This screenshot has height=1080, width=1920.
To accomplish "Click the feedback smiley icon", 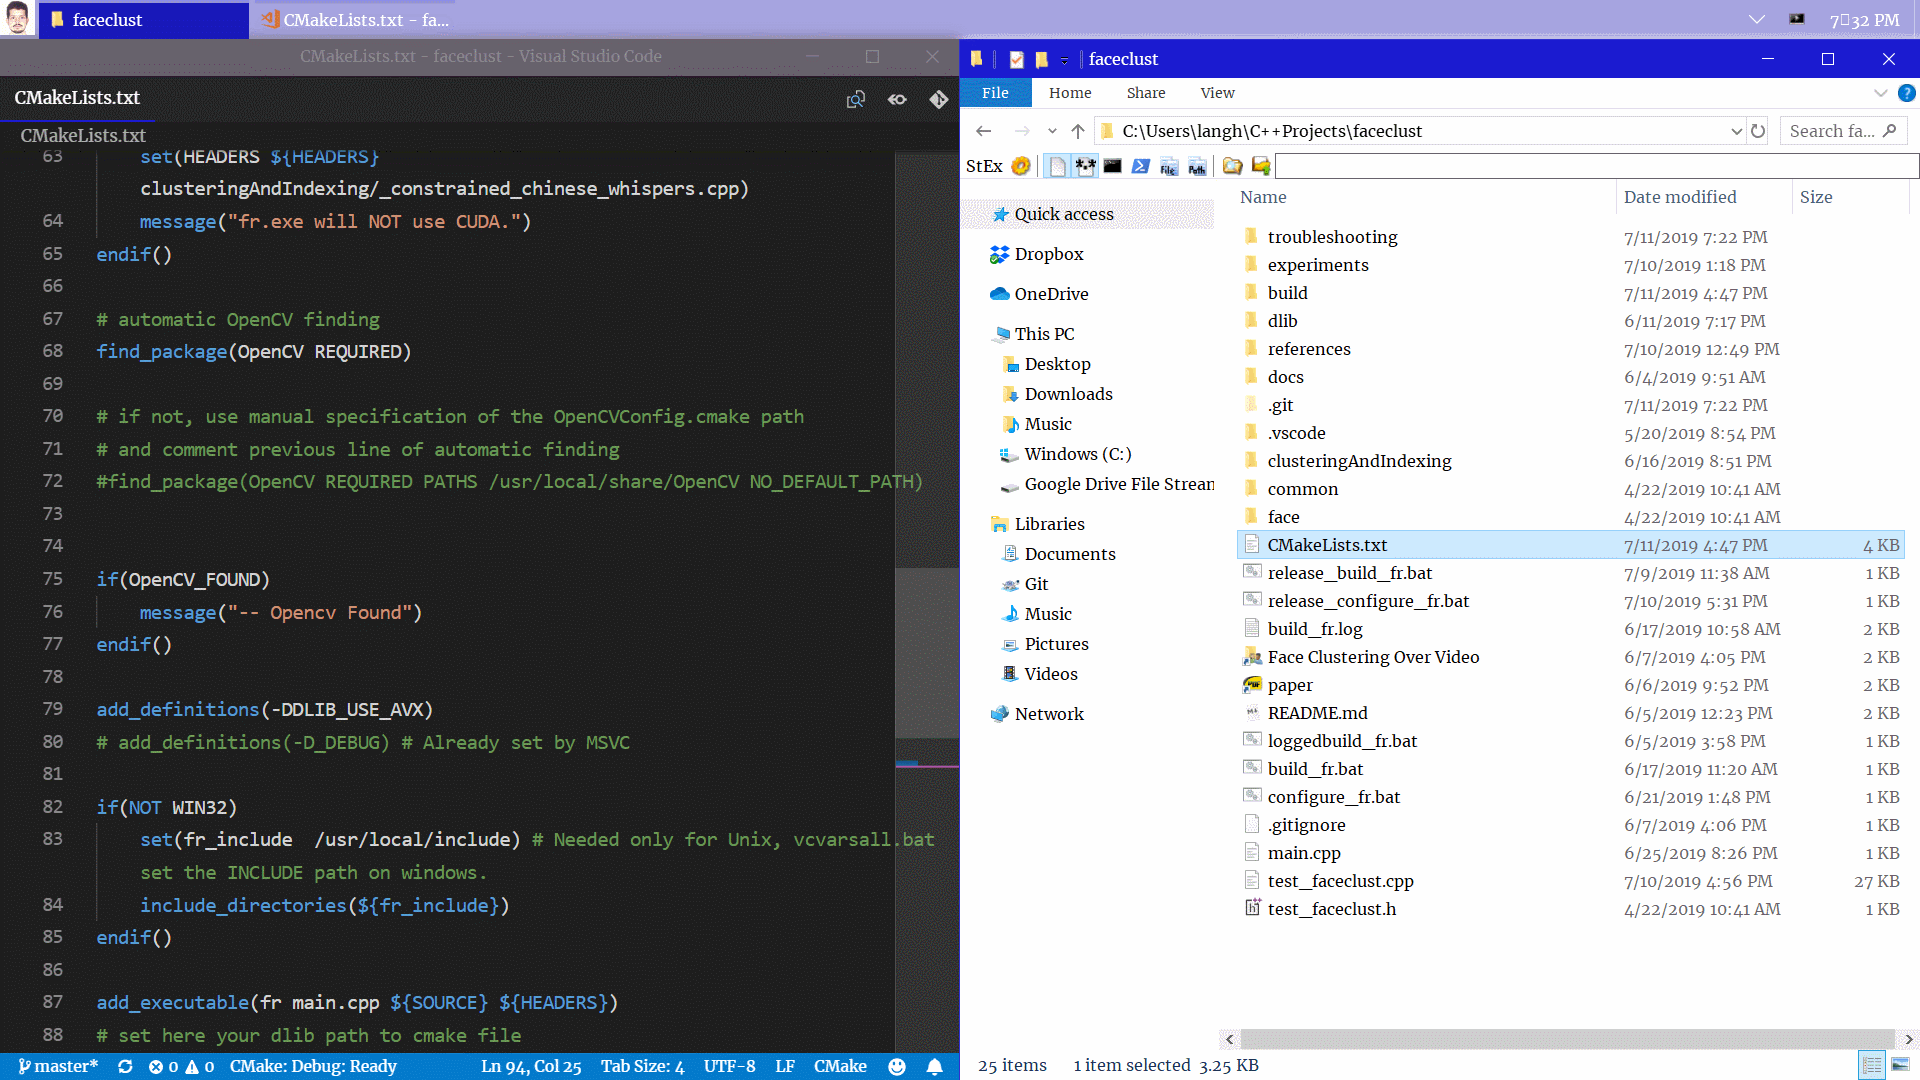I will pyautogui.click(x=897, y=1066).
